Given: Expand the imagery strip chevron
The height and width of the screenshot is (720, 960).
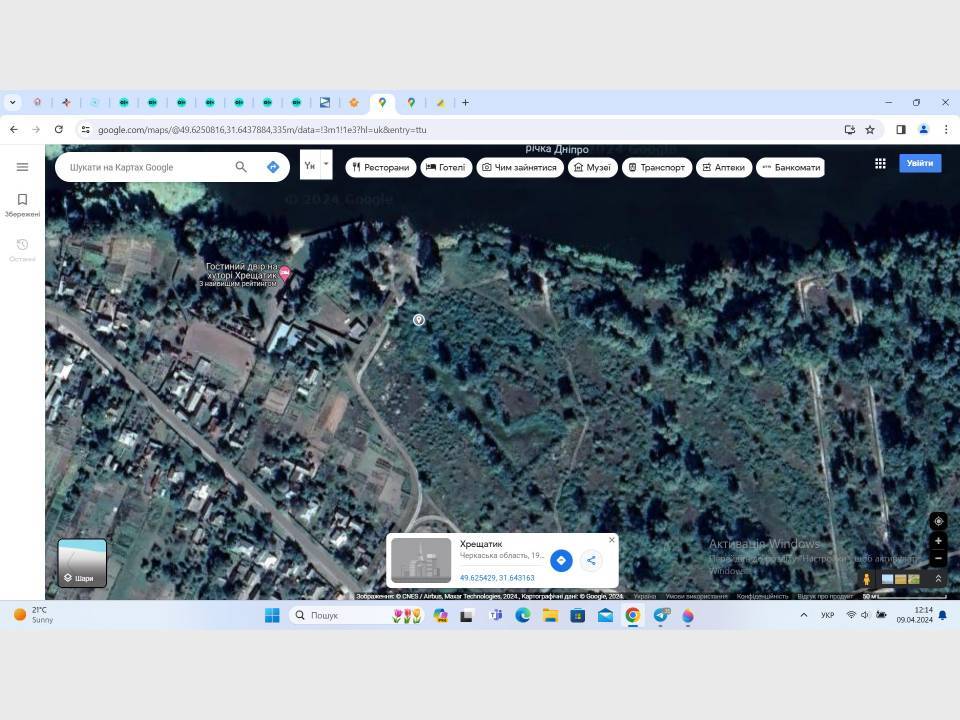Looking at the screenshot, I should point(938,579).
